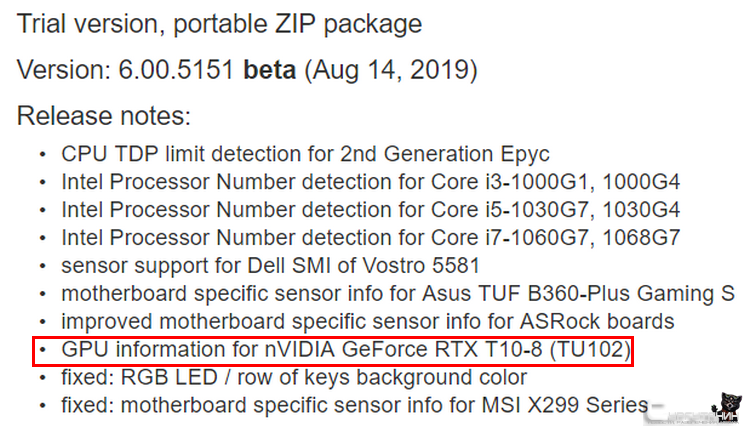Click the 'Trial version, portable ZIP package' heading
Image resolution: width=750 pixels, height=433 pixels.
coord(220,24)
